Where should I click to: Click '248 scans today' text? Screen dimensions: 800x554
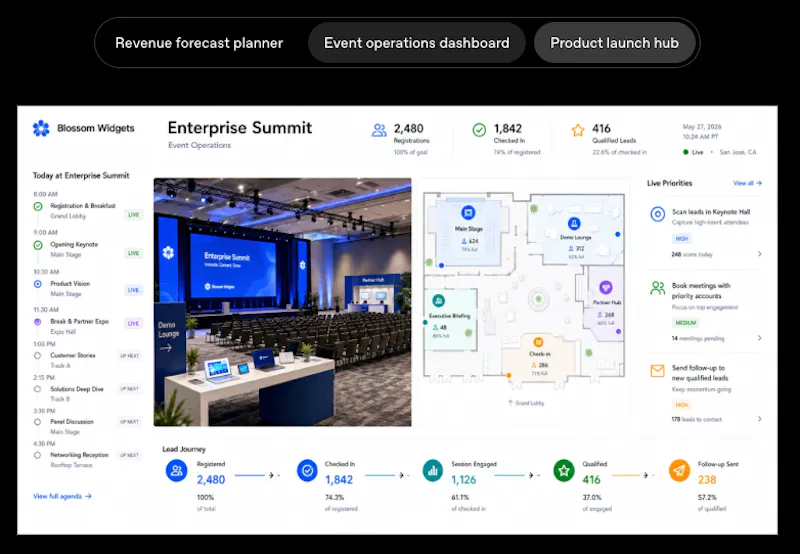pos(692,254)
